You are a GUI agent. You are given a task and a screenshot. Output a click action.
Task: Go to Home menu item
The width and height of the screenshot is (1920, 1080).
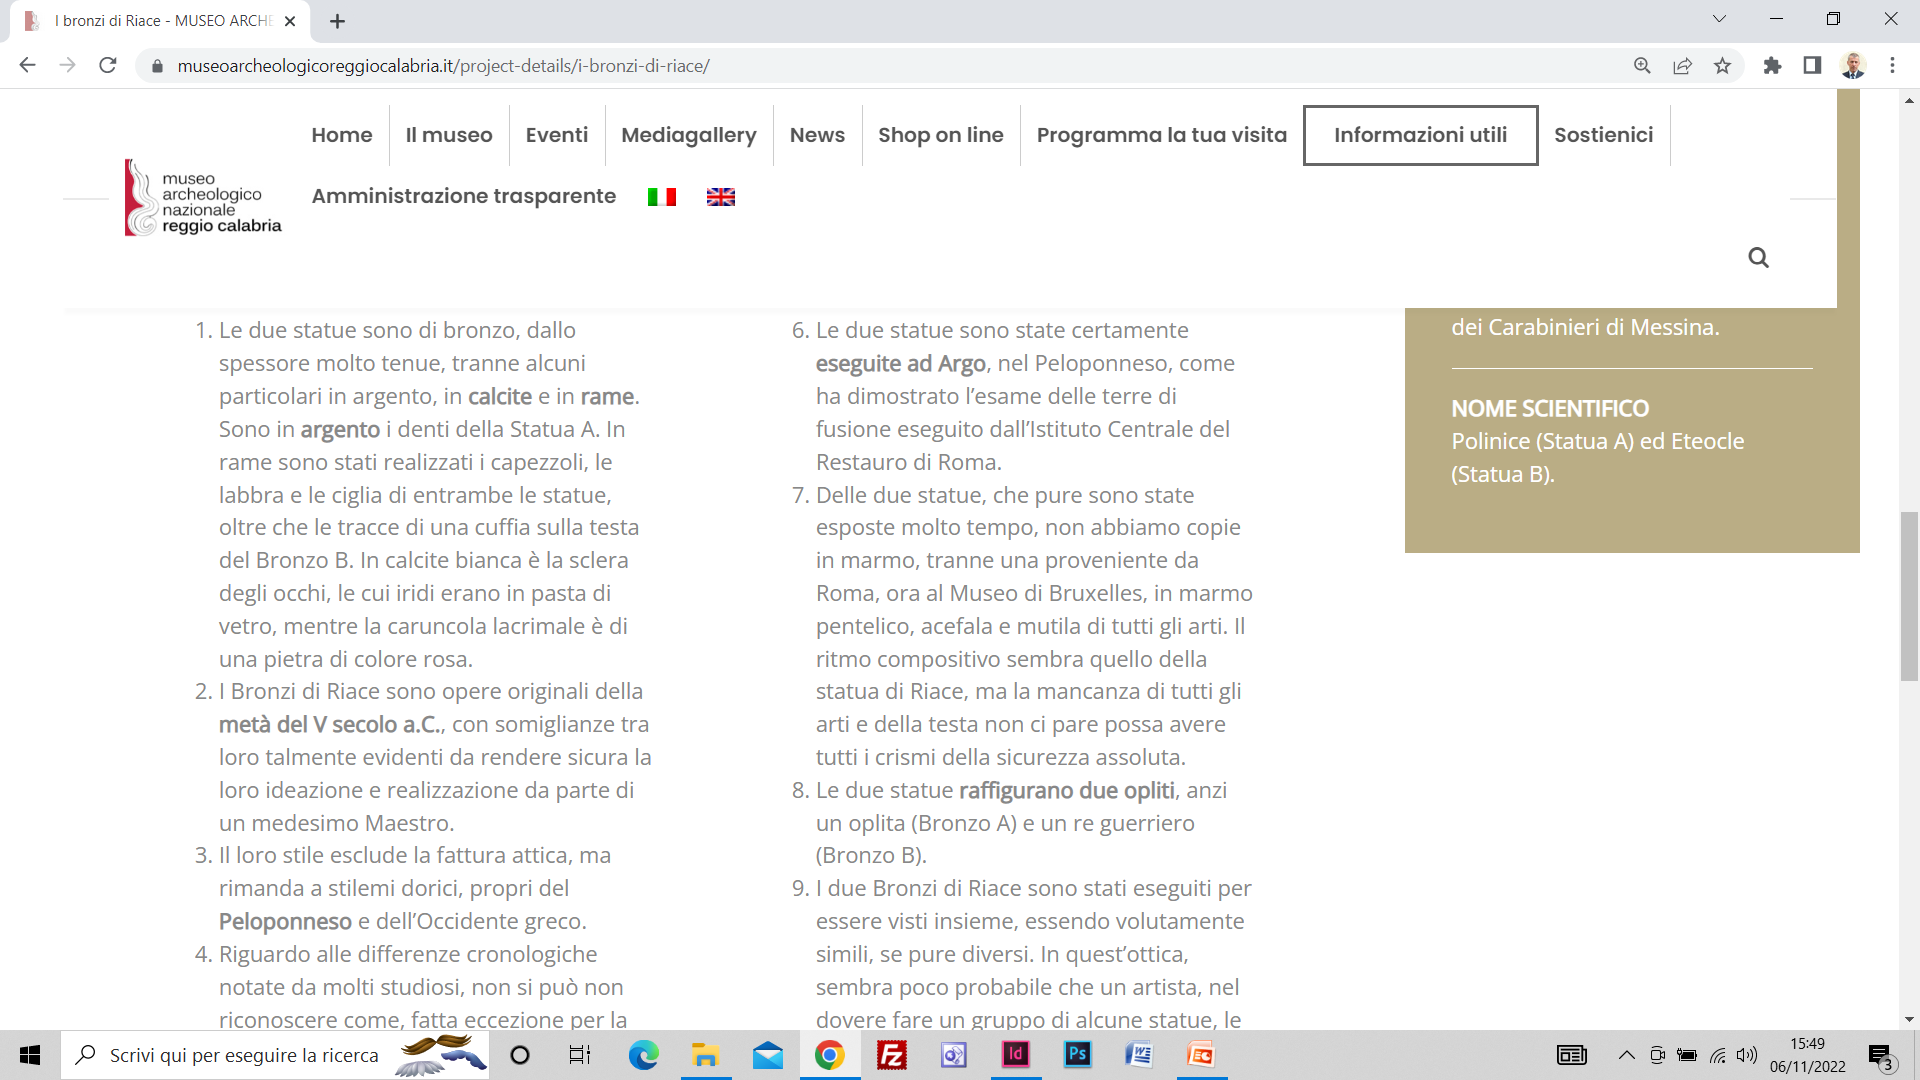[x=341, y=135]
